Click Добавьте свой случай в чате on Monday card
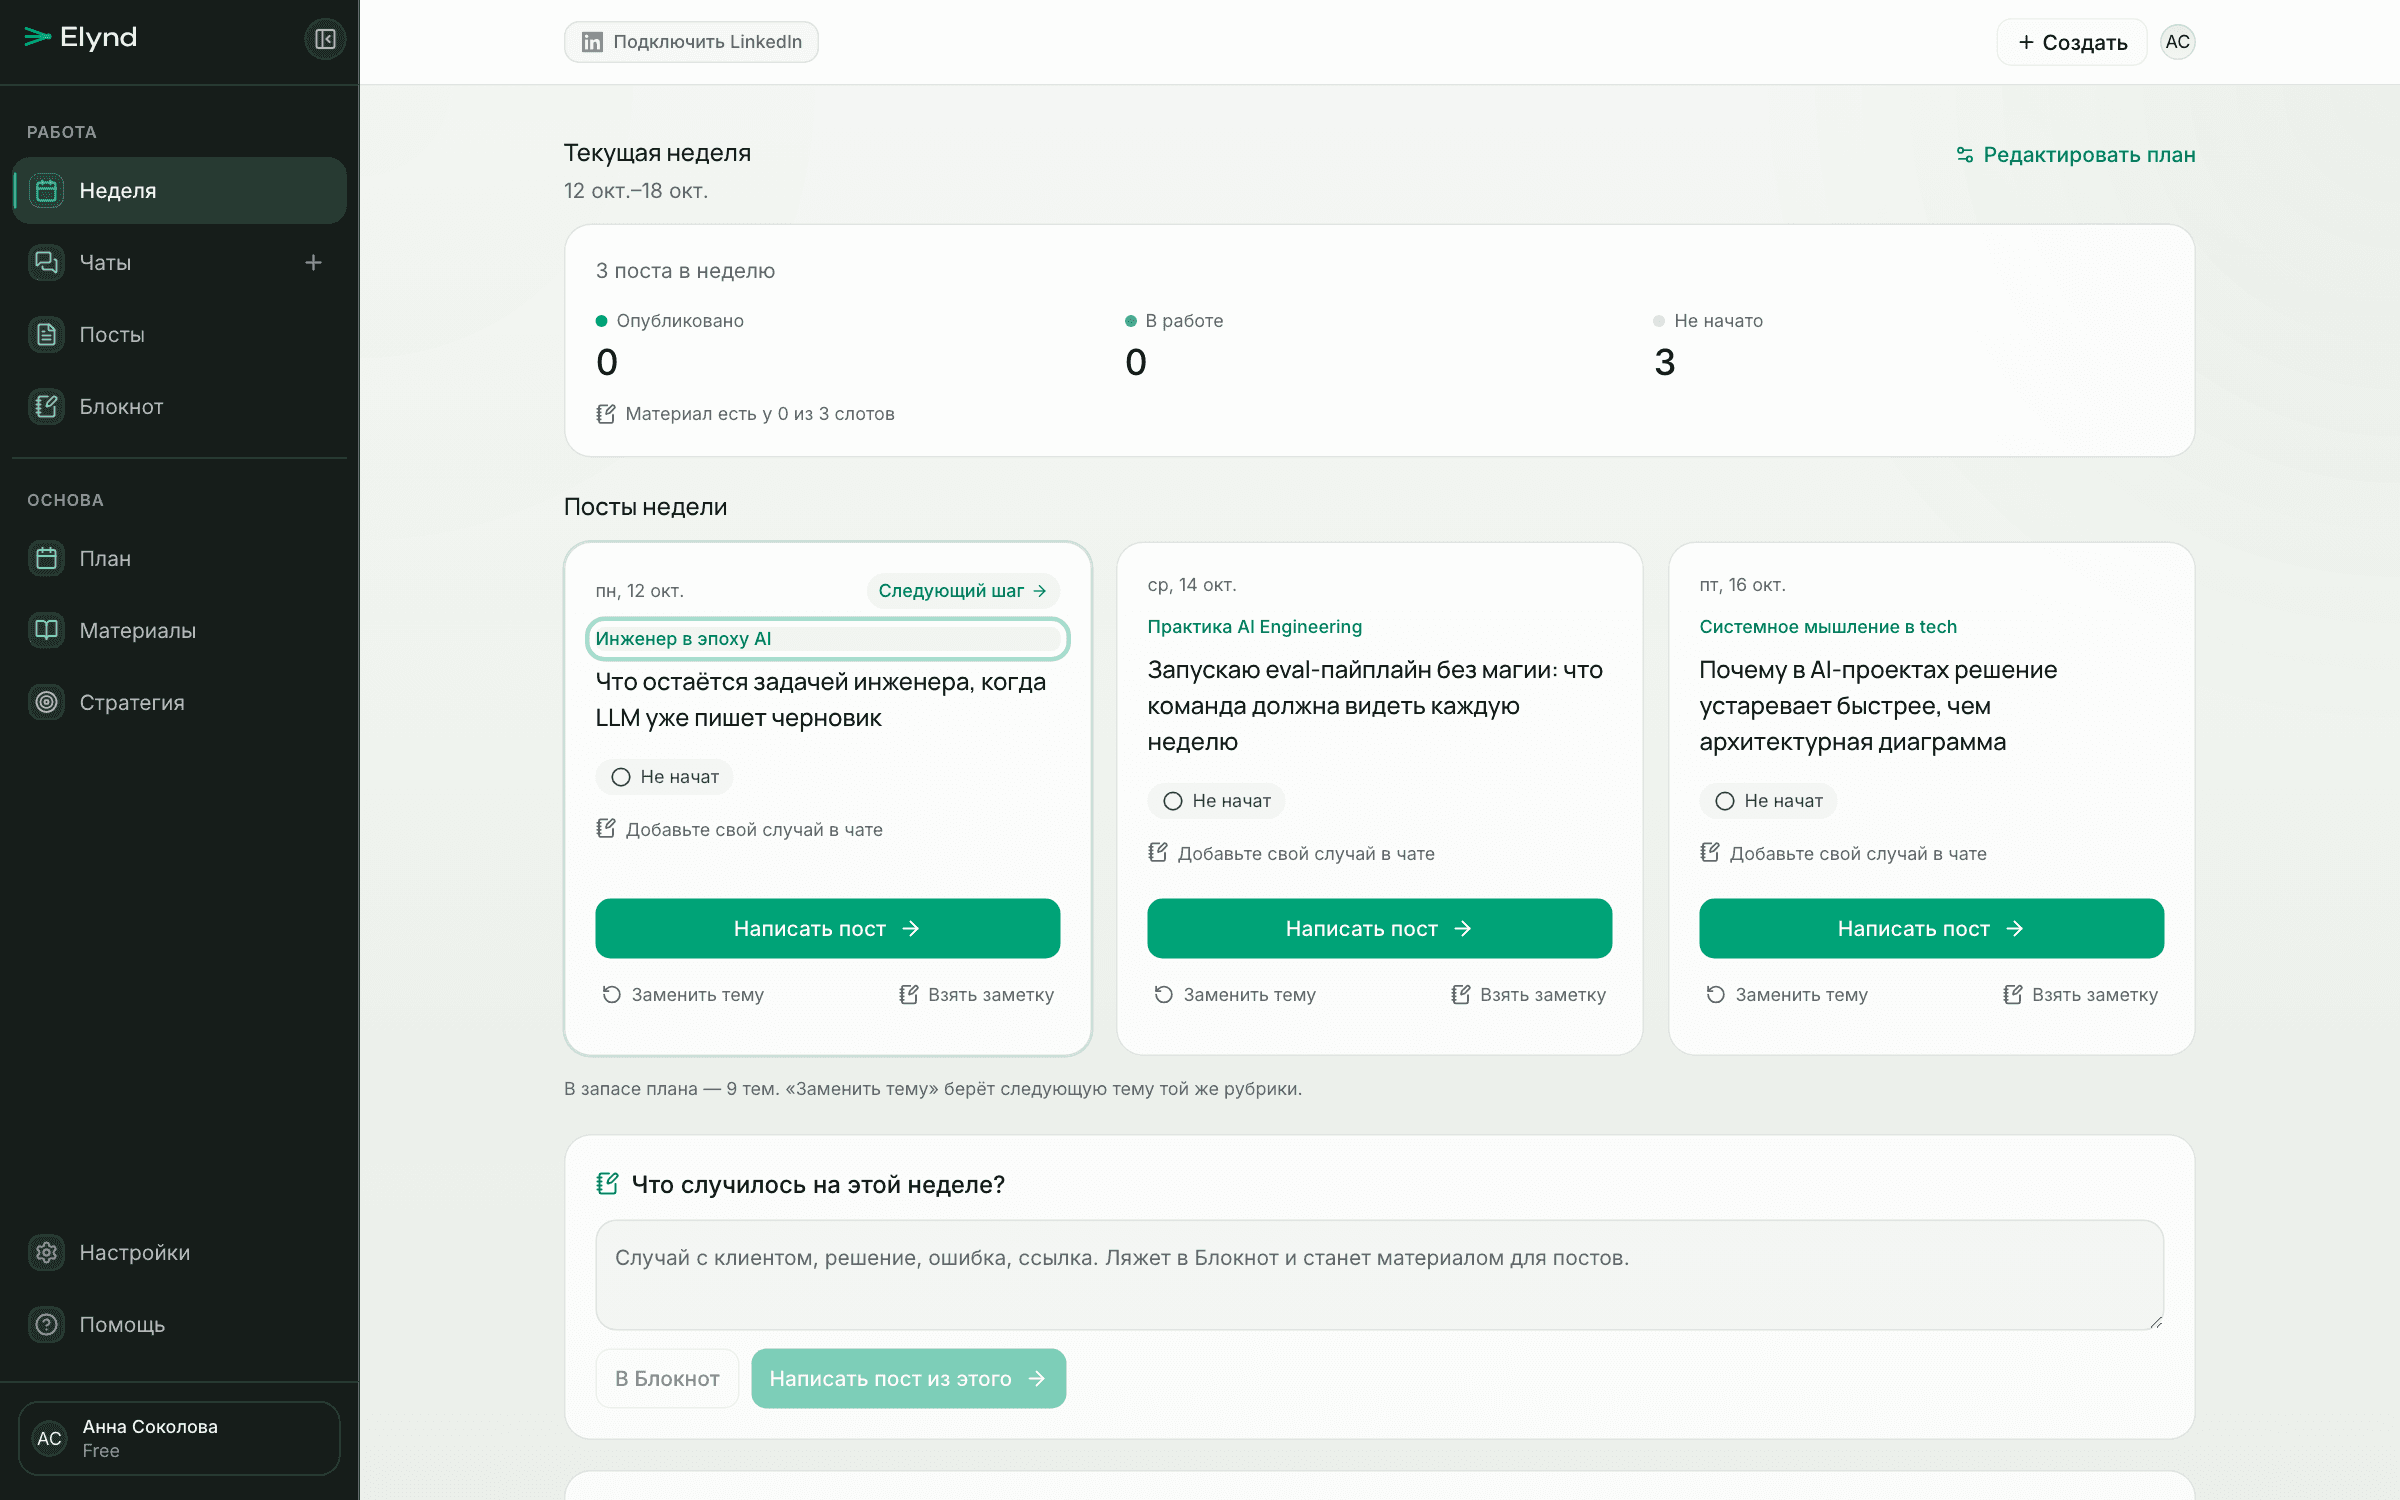 (740, 829)
